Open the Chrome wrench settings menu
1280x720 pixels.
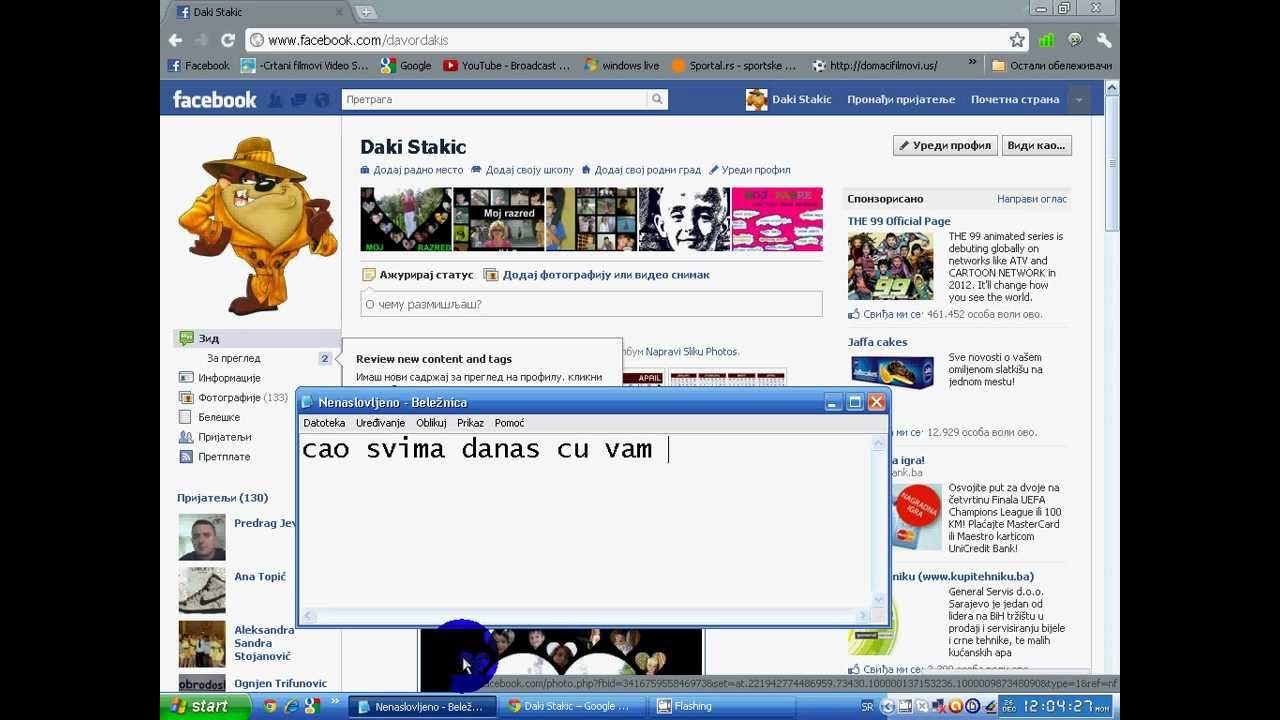1104,40
